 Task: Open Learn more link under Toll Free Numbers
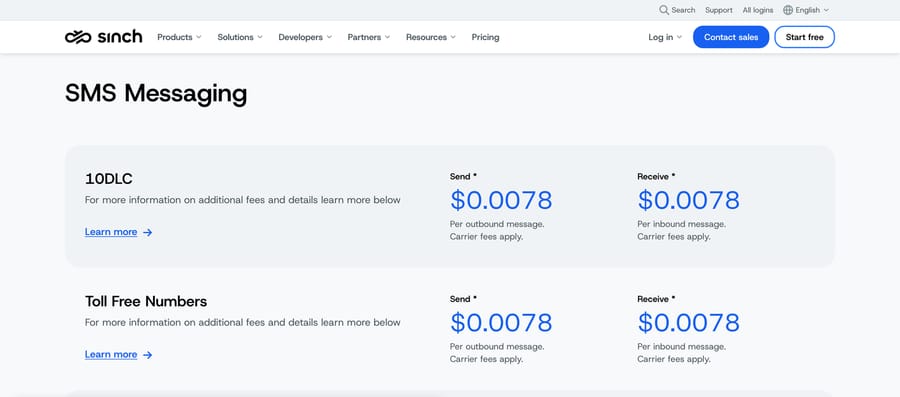point(111,355)
